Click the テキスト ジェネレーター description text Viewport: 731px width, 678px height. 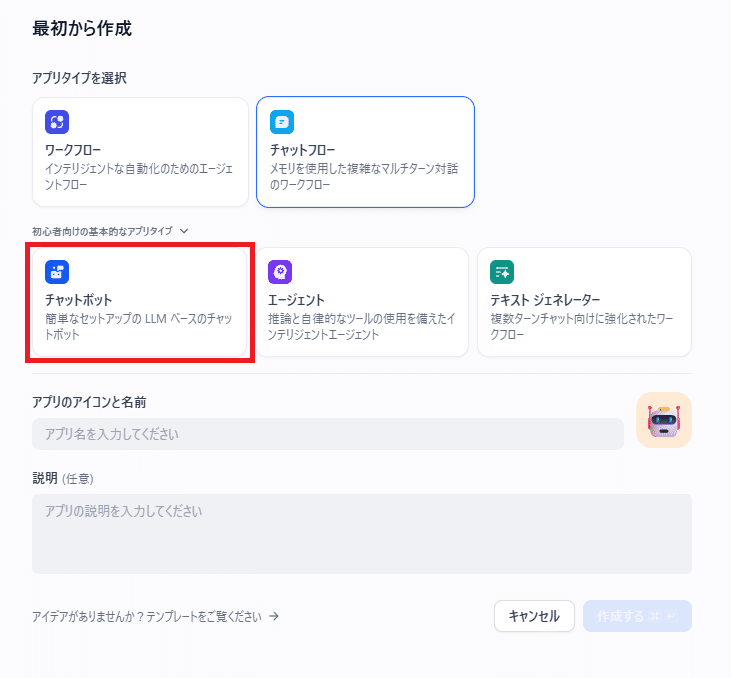(582, 326)
